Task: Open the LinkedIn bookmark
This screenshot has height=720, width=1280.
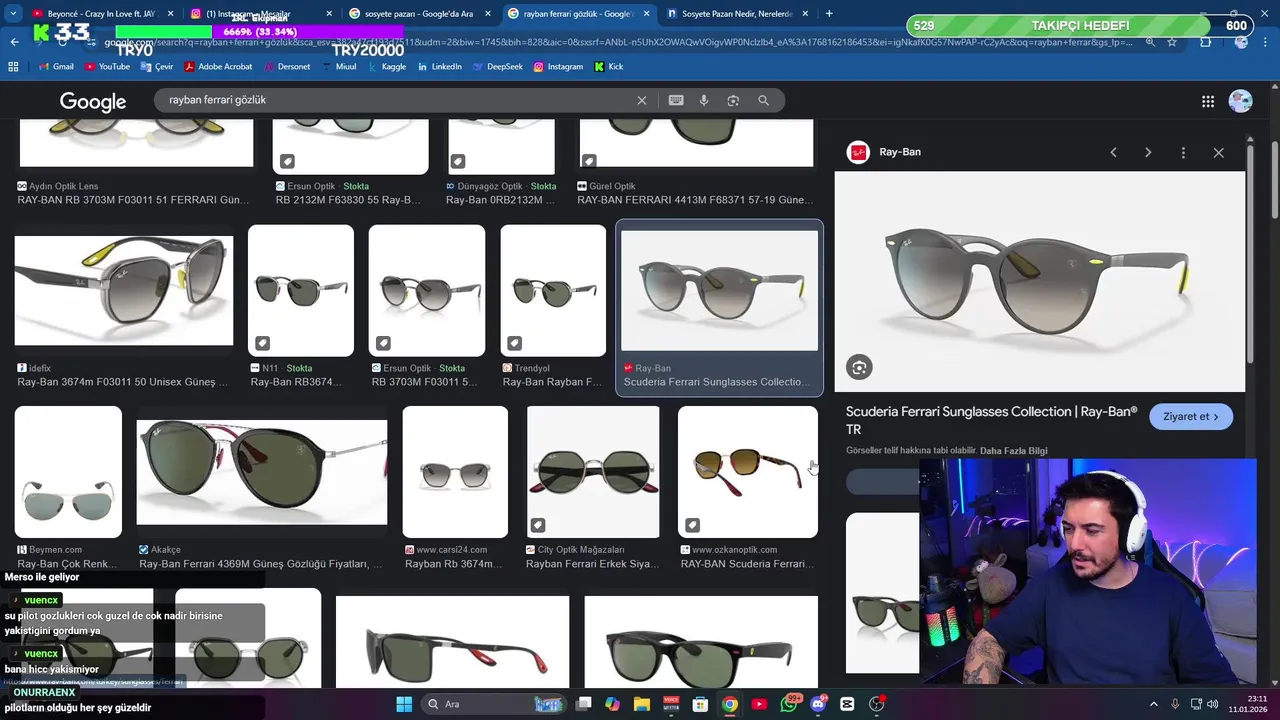Action: coord(440,67)
